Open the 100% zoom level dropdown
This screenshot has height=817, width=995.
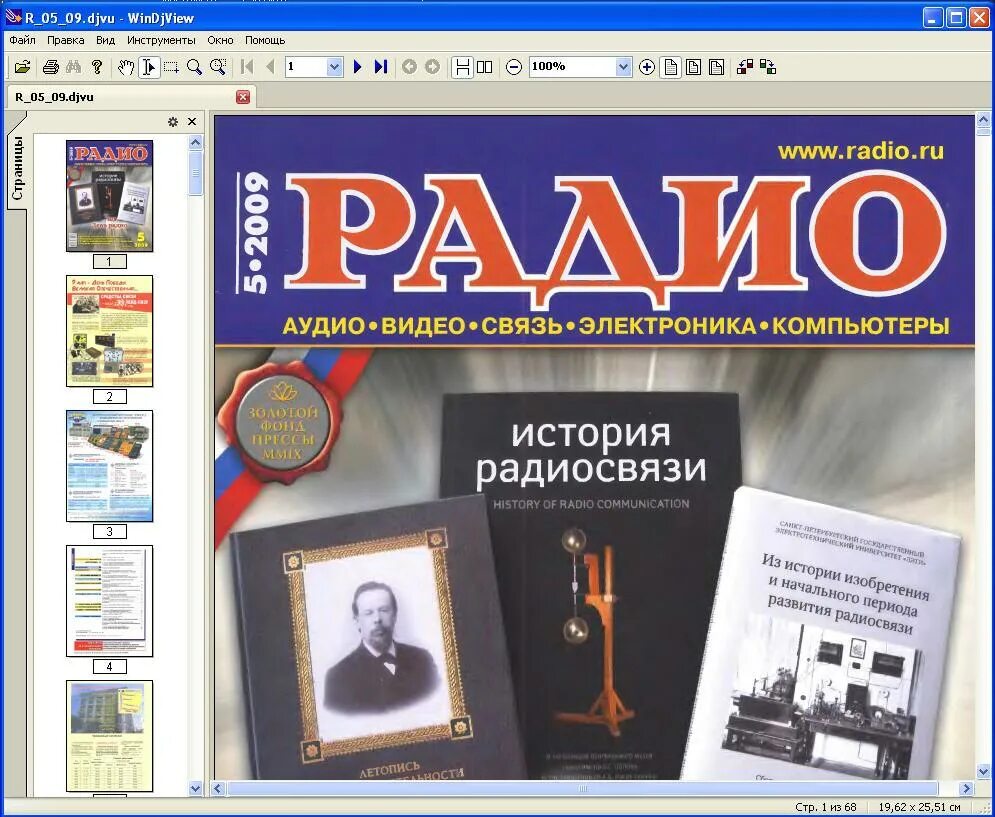(623, 67)
